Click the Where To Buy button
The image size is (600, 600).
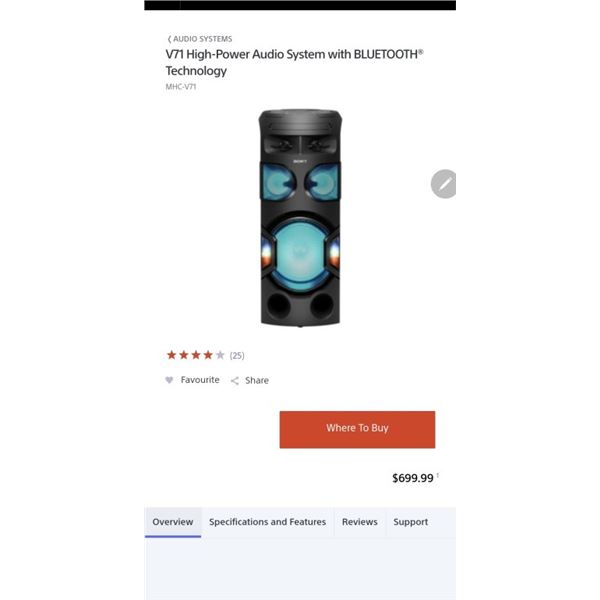coord(357,429)
